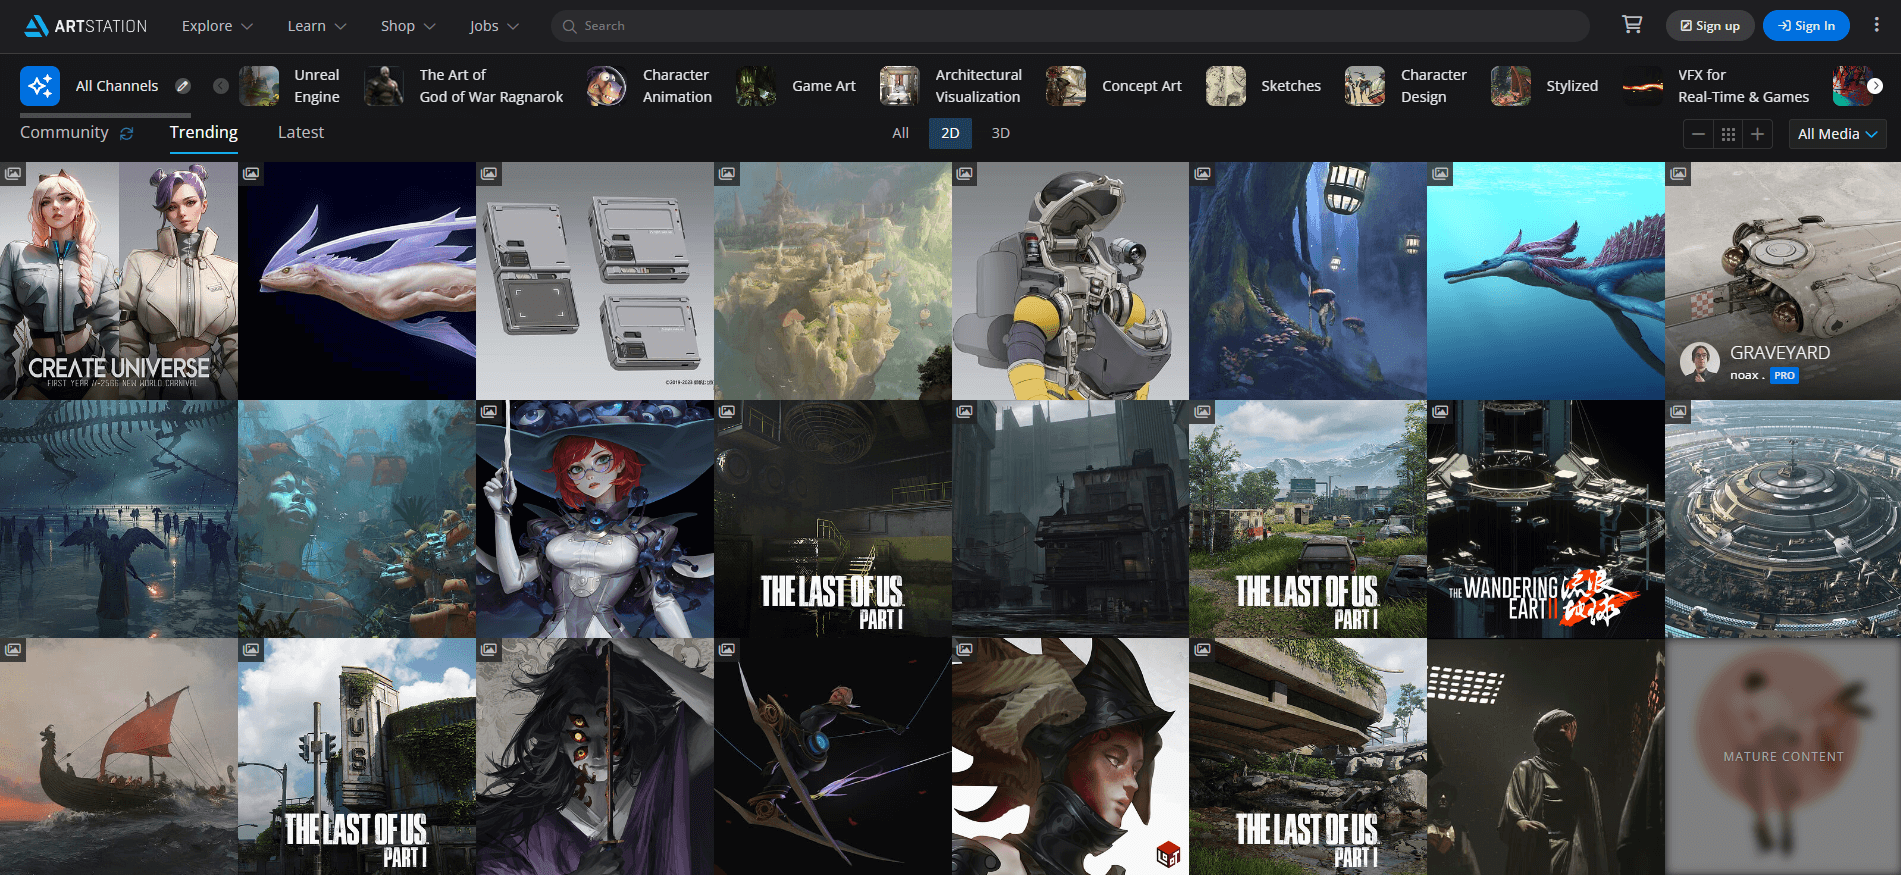Open the hooded figure dark room thumbnail
This screenshot has height=875, width=1901.
1546,757
